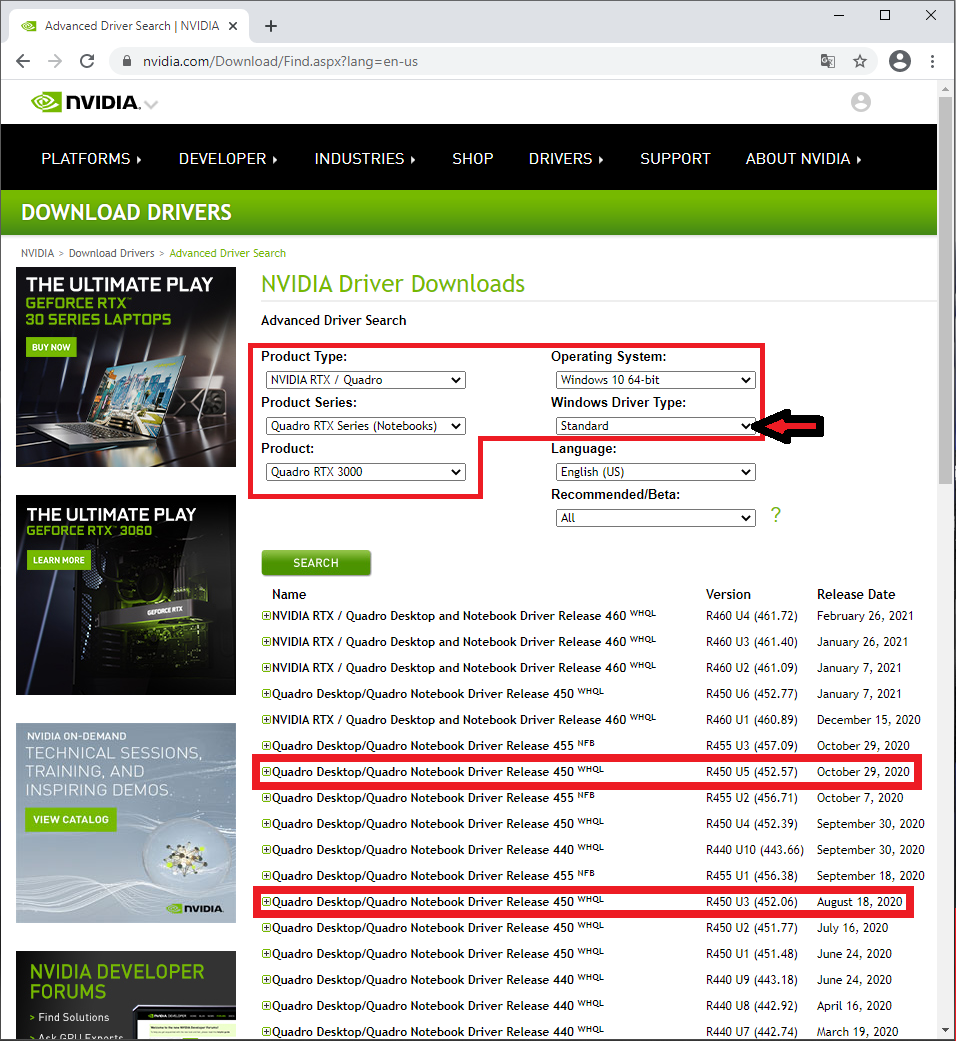Viewport: 956px width, 1041px height.
Task: Expand R455 U2 (456.71) driver row
Action: tap(266, 797)
